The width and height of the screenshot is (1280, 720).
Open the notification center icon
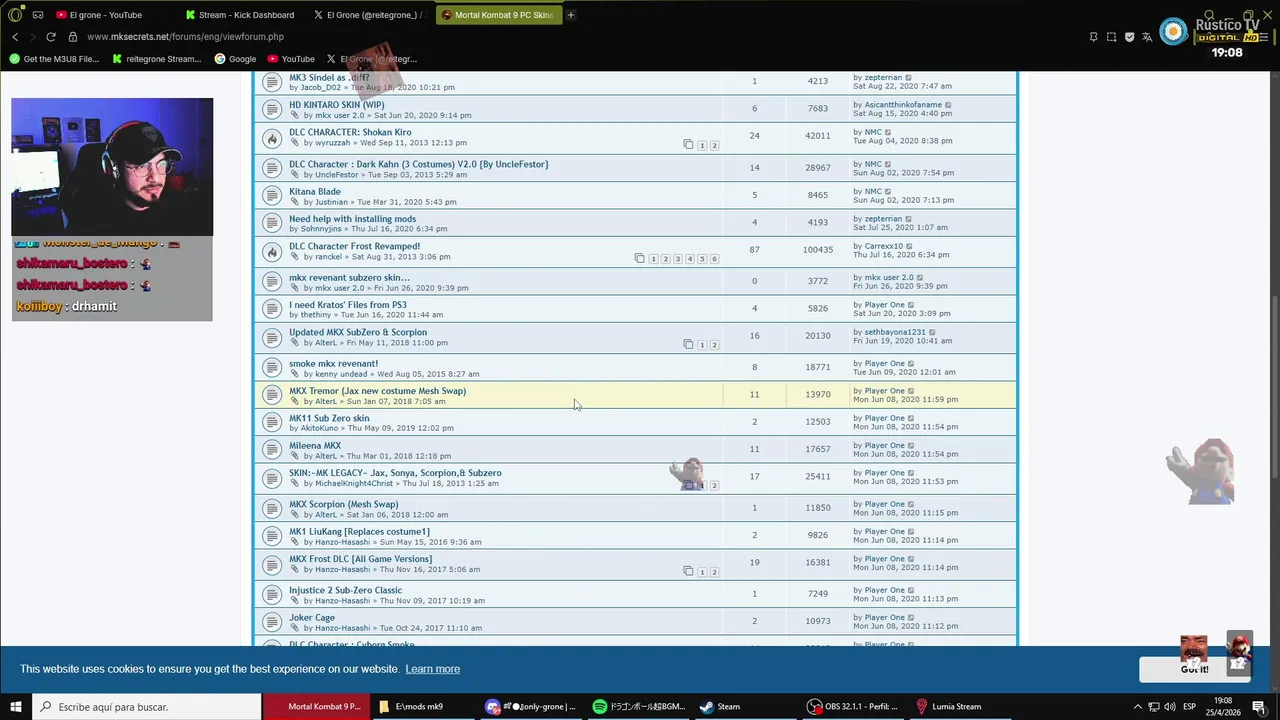[1259, 707]
